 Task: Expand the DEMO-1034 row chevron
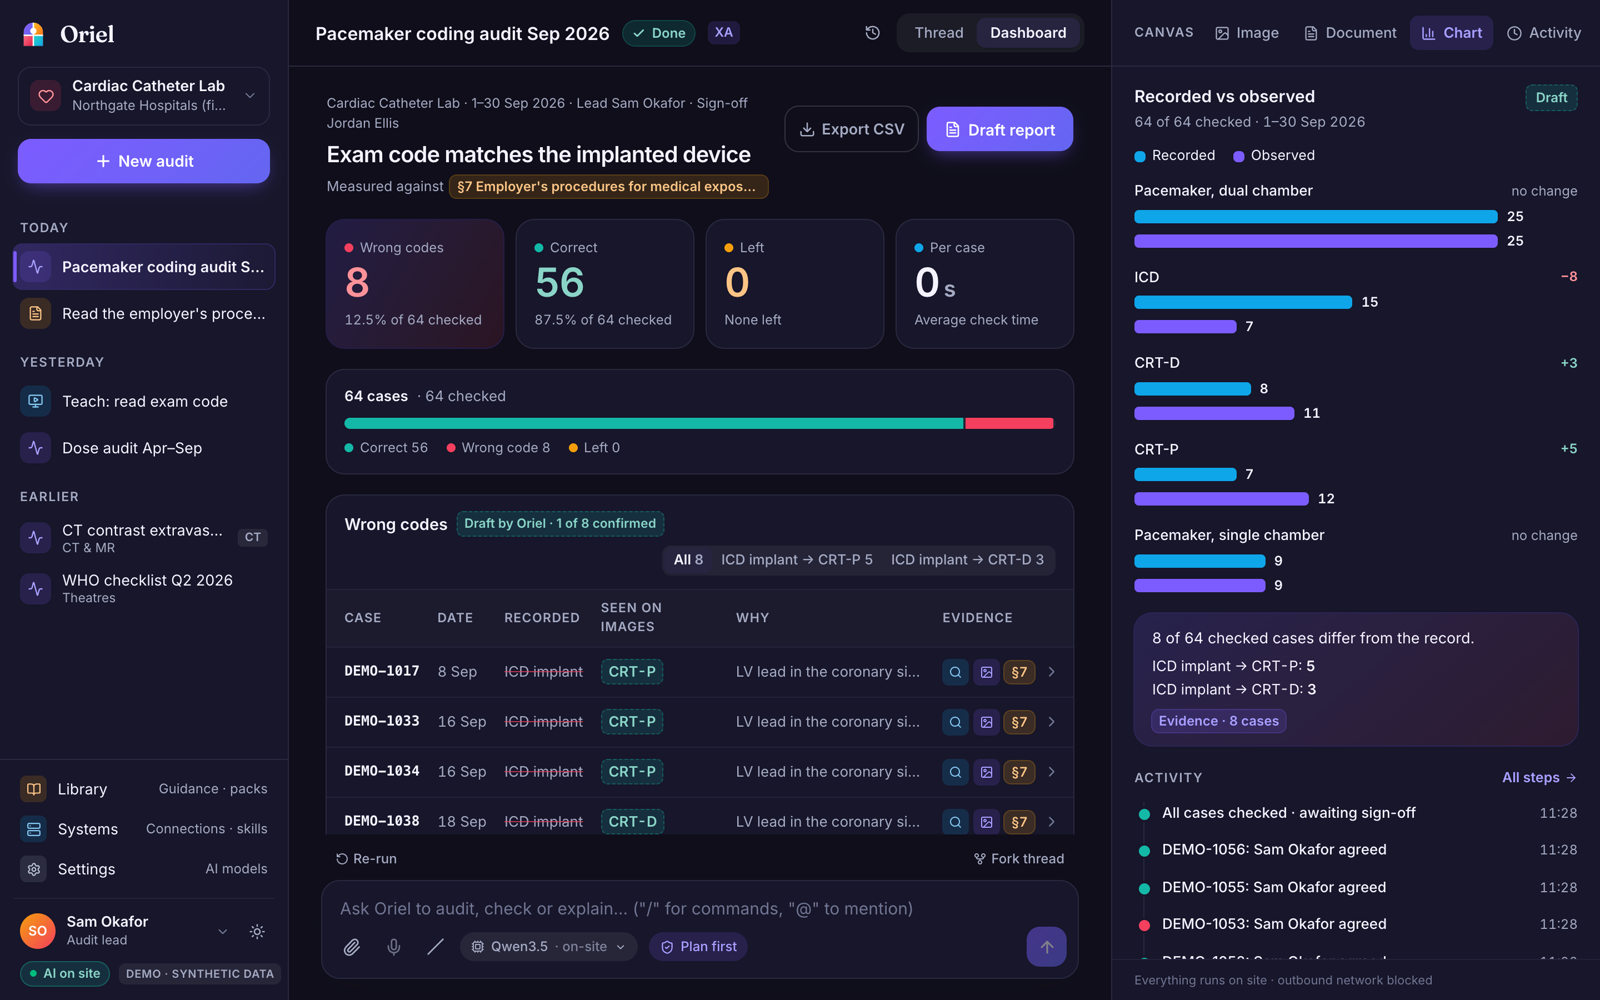coord(1051,772)
